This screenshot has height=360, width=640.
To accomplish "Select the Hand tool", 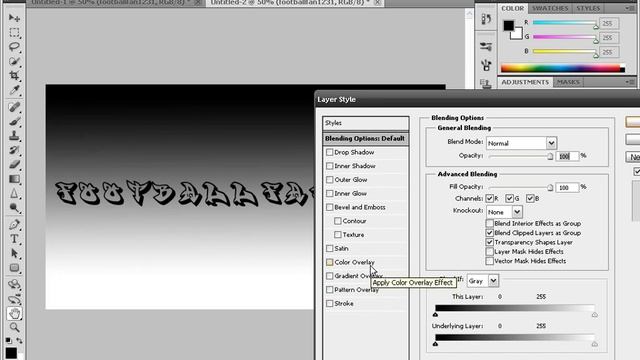I will [x=14, y=313].
